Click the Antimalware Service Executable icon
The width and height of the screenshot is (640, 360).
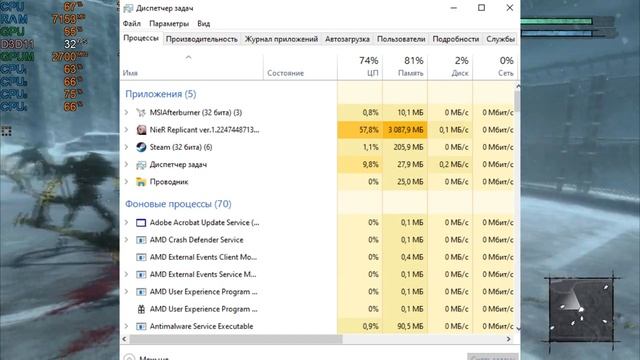point(141,326)
